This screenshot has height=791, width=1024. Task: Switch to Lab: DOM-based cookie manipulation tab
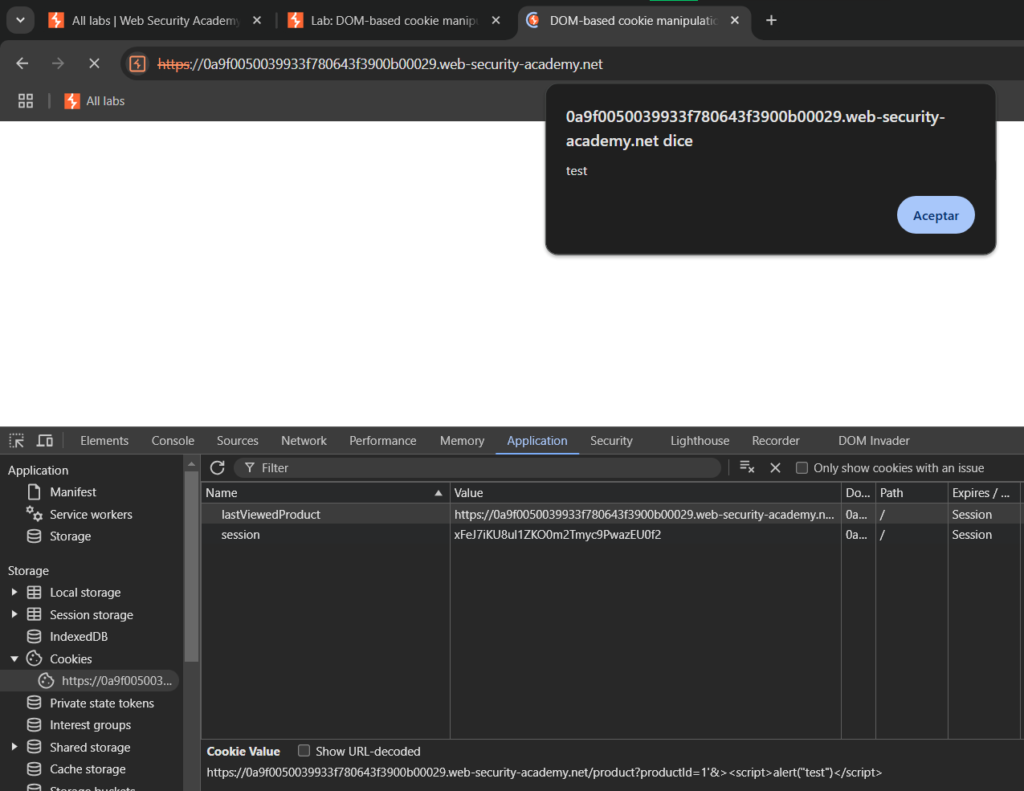[394, 21]
